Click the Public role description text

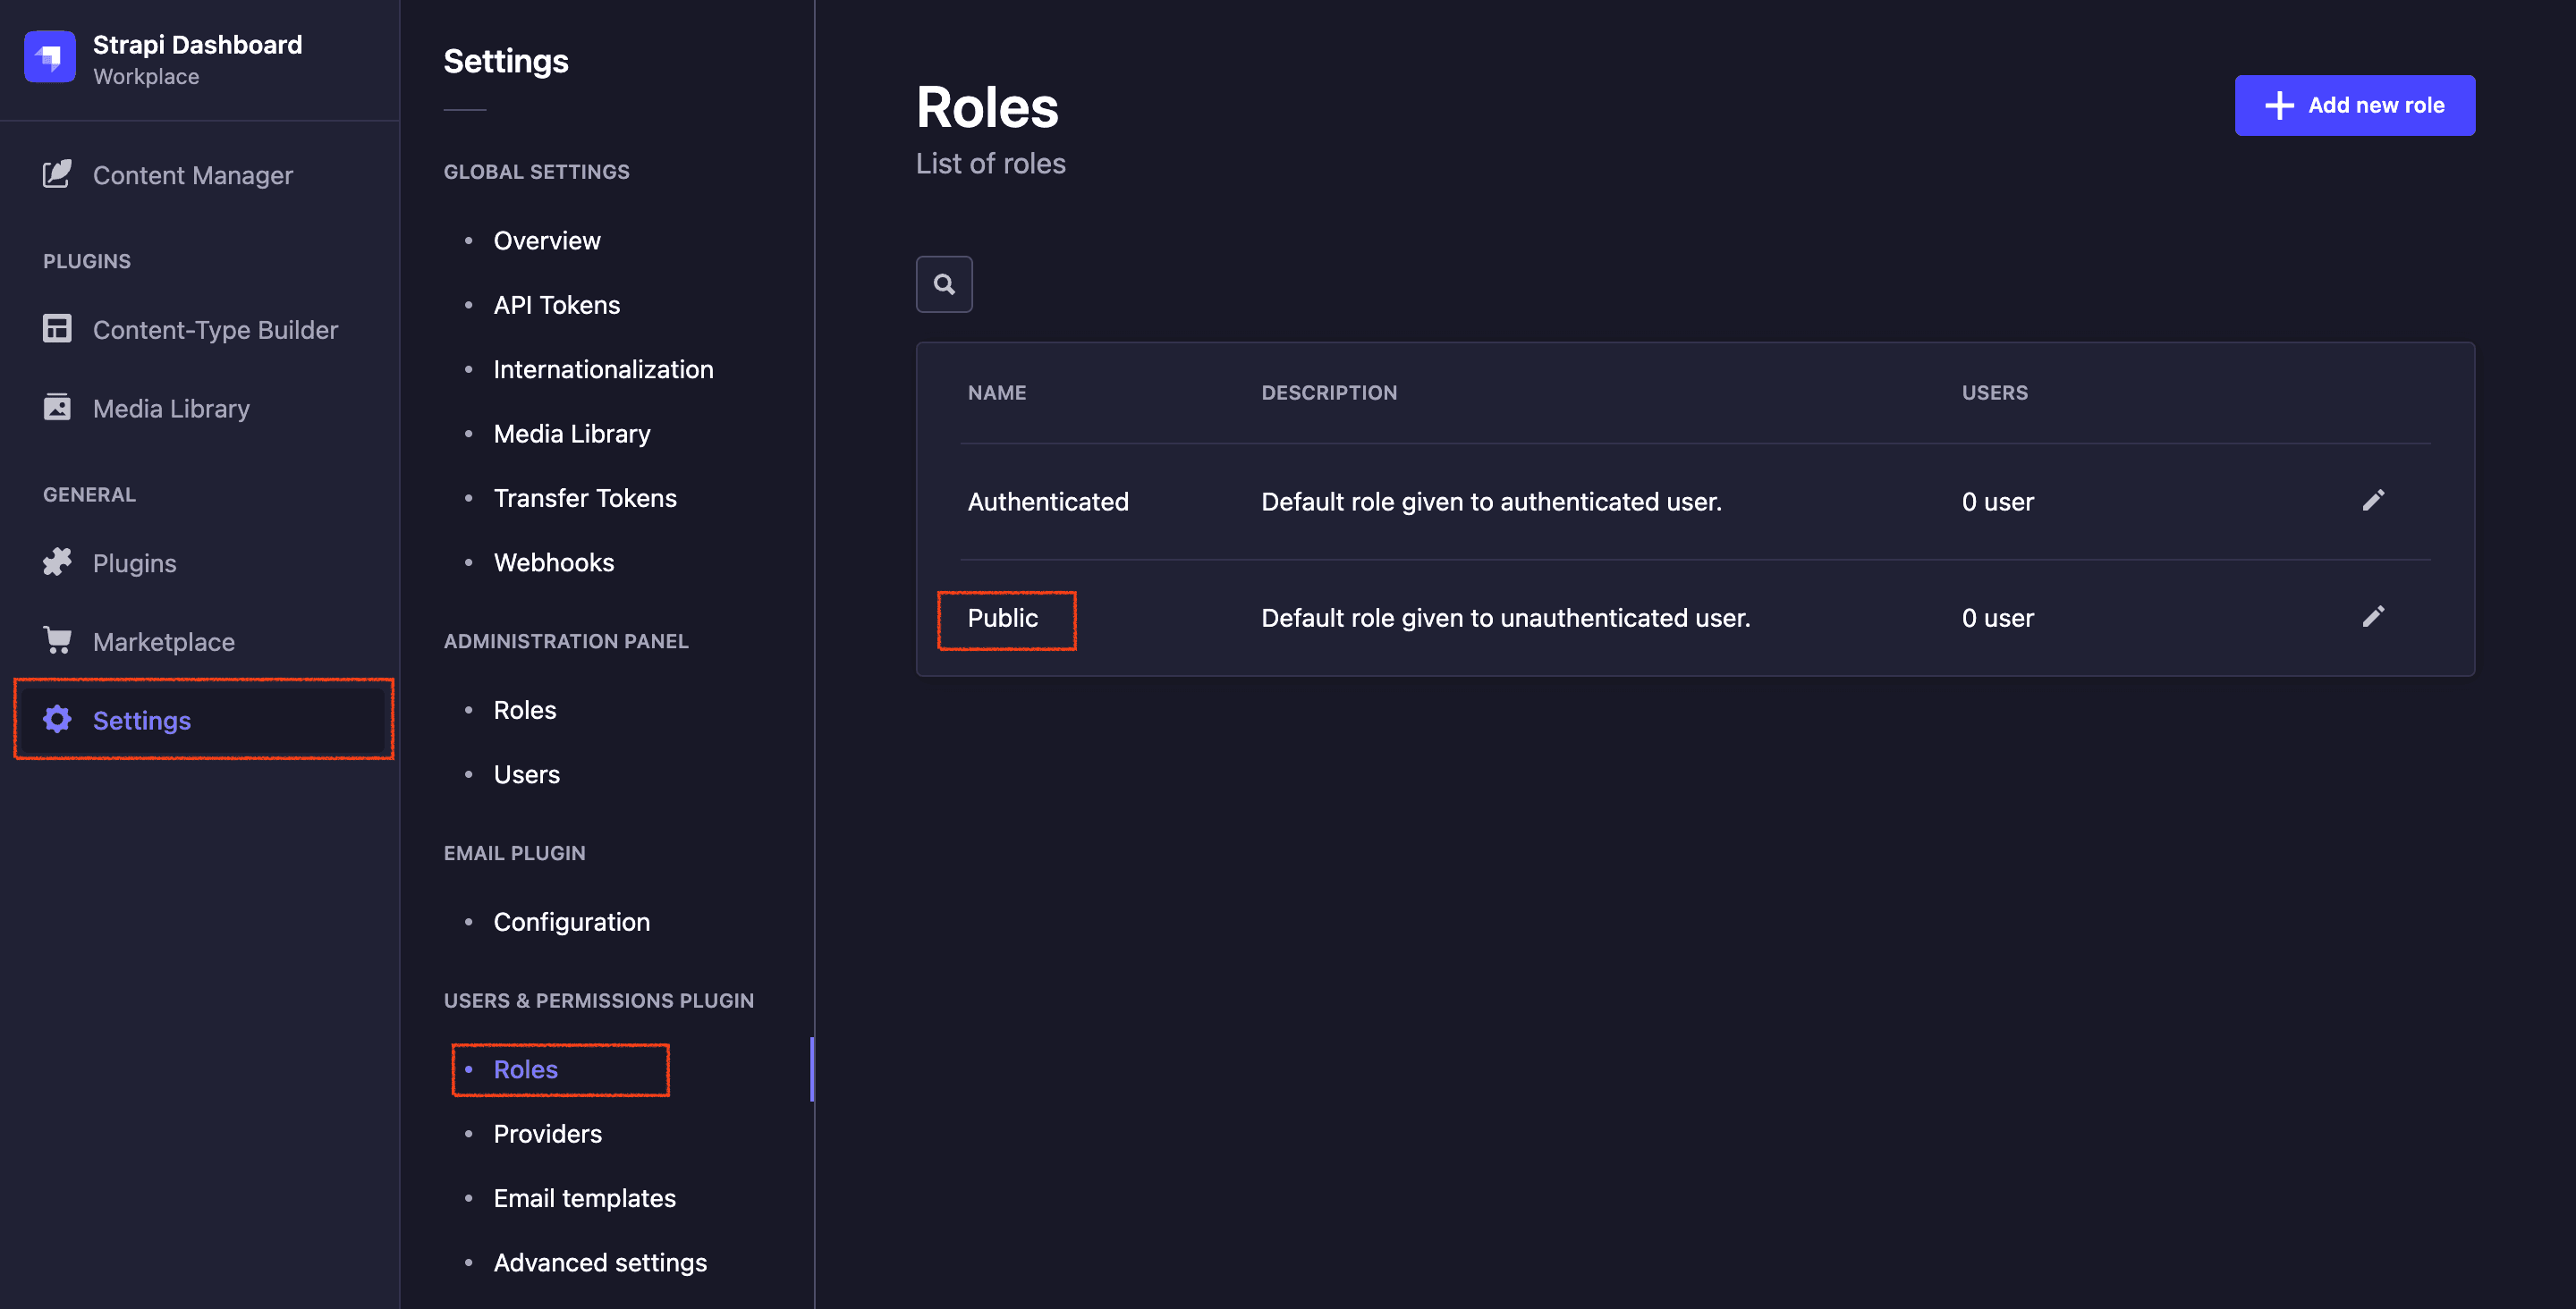point(1506,617)
